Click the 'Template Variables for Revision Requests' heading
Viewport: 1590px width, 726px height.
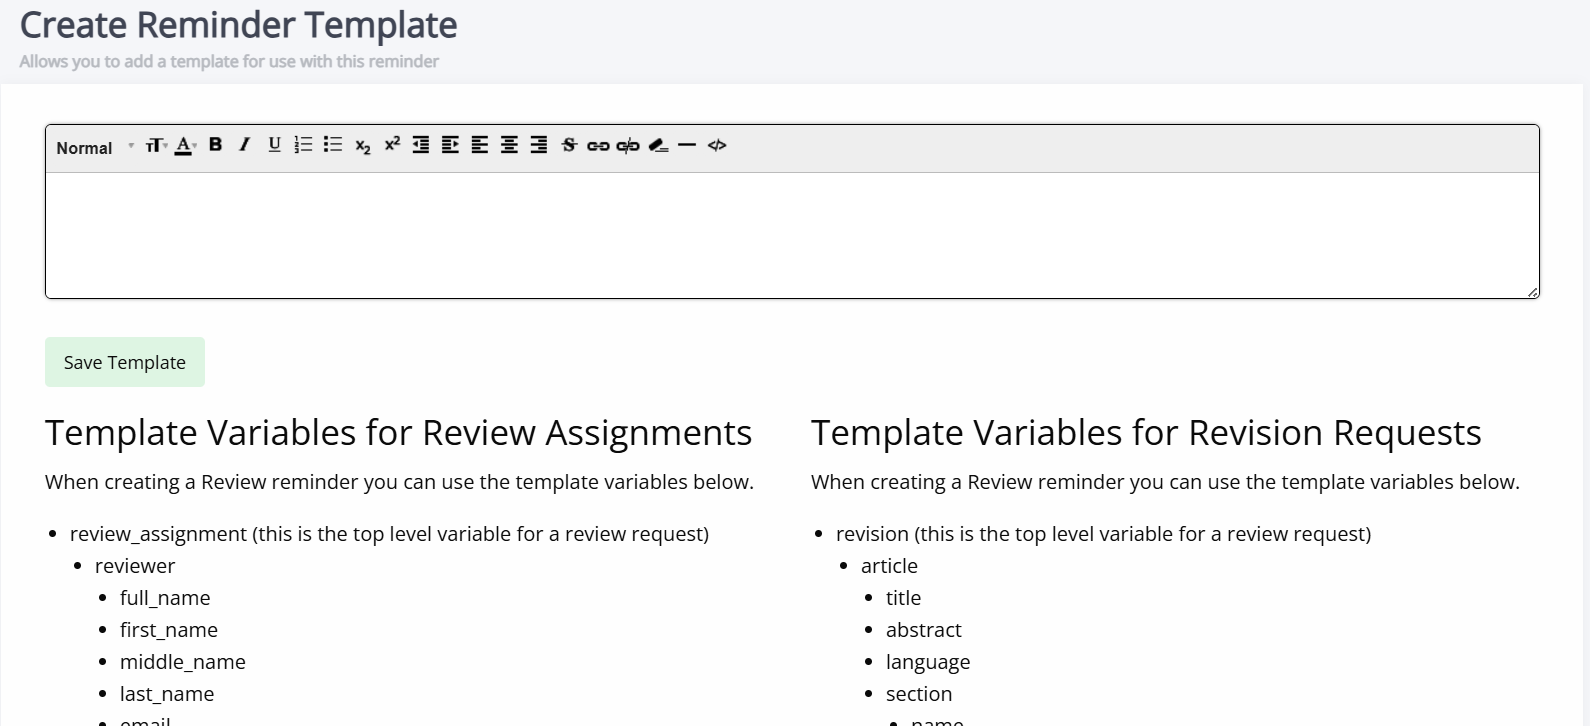(1146, 433)
